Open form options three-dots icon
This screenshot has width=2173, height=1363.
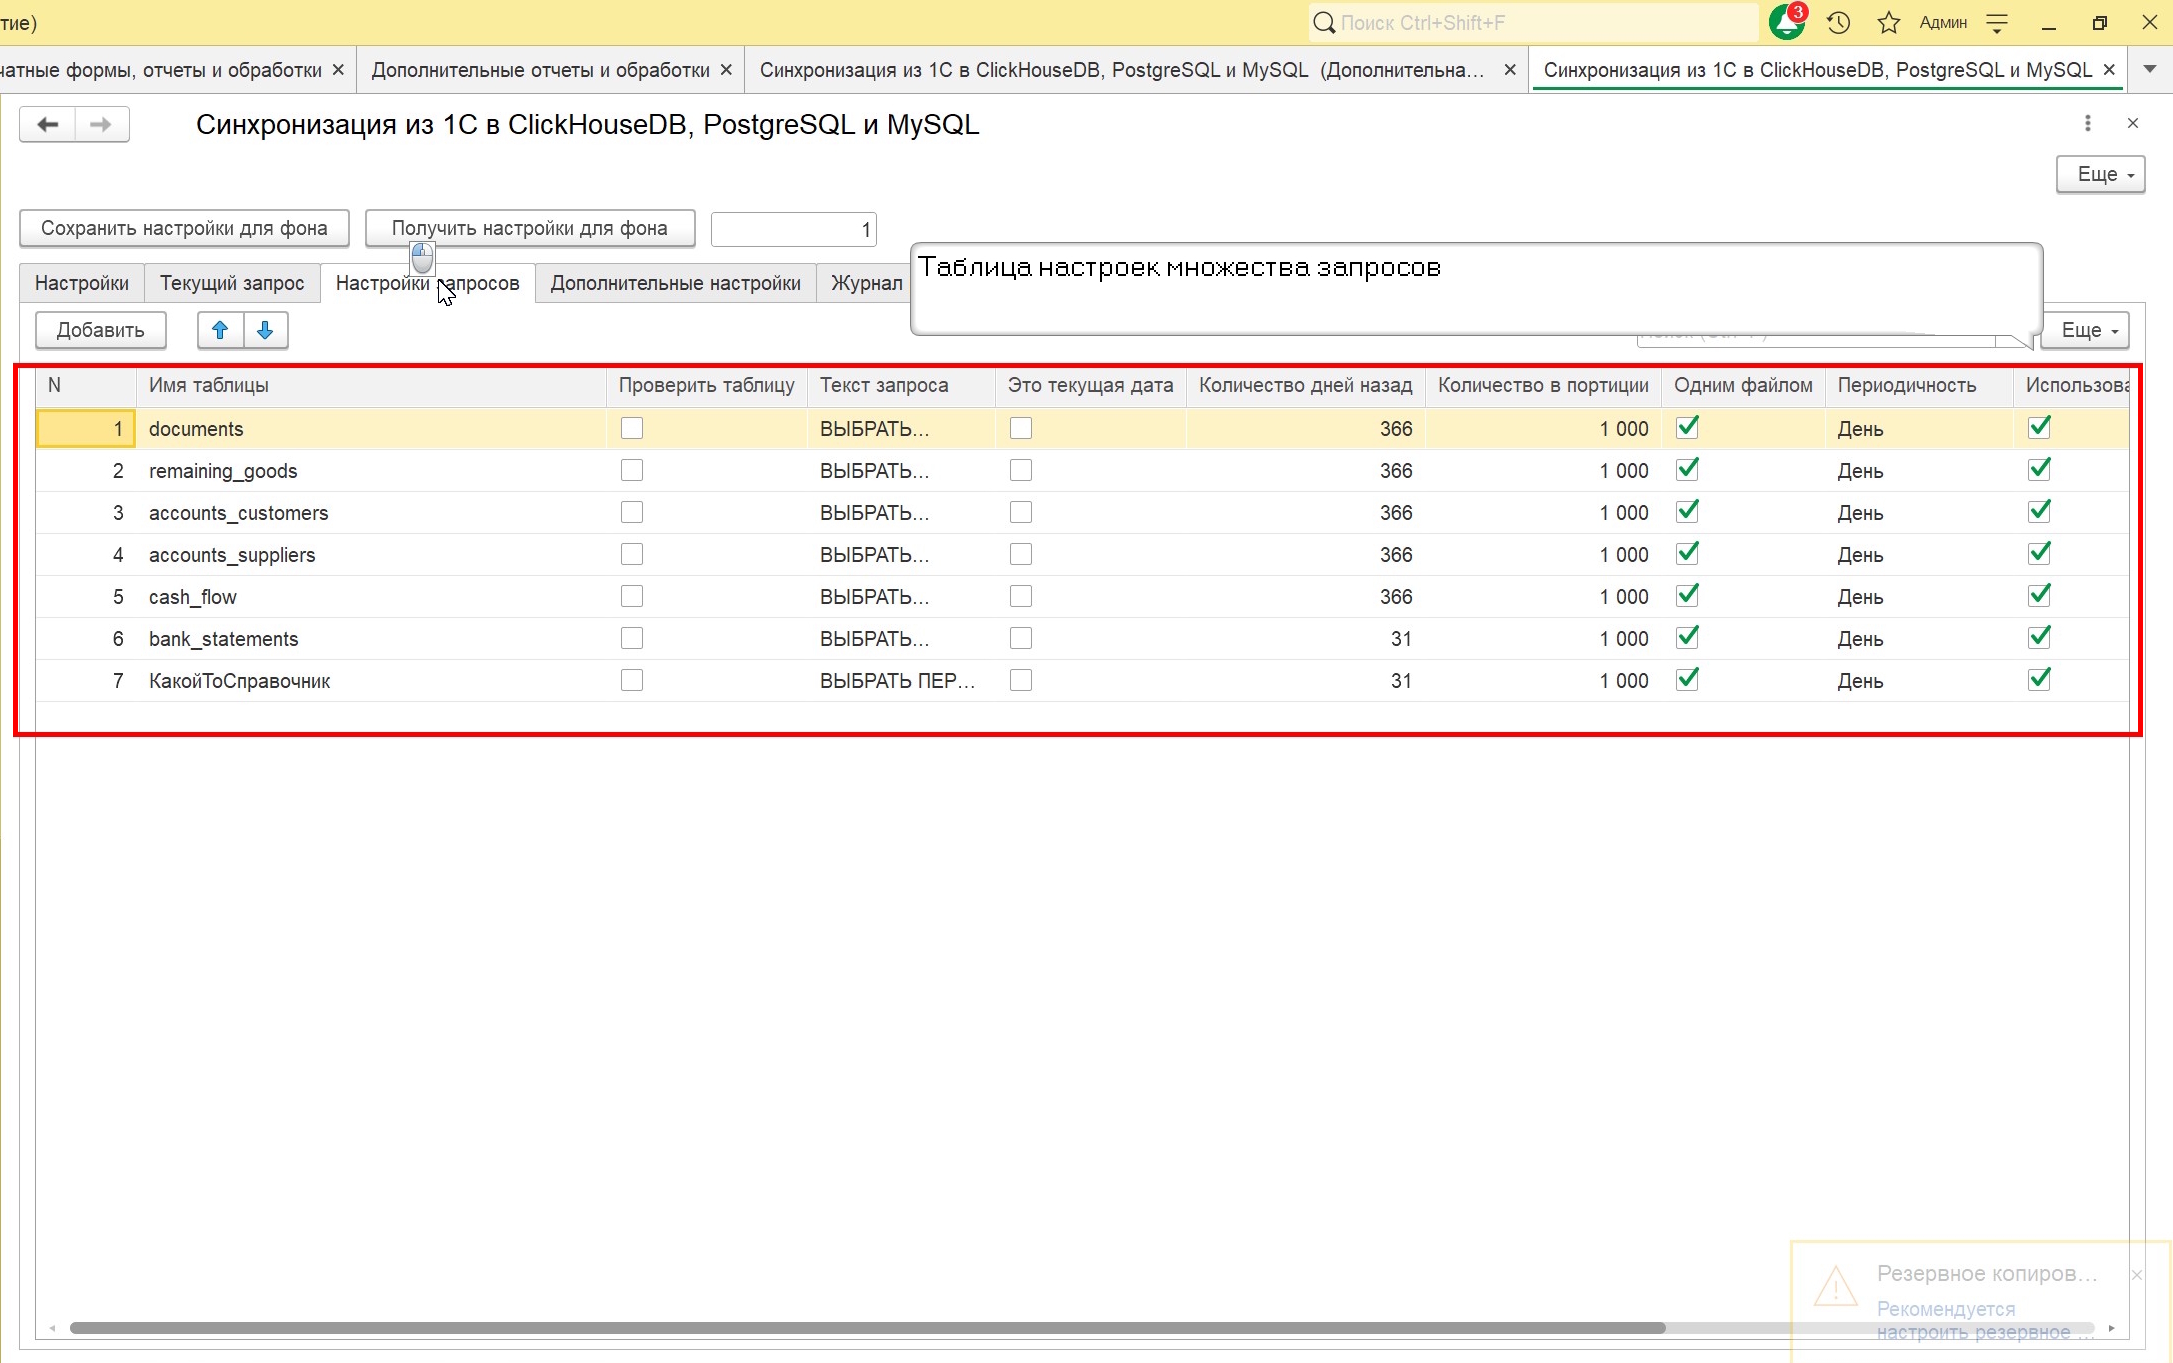(2087, 123)
